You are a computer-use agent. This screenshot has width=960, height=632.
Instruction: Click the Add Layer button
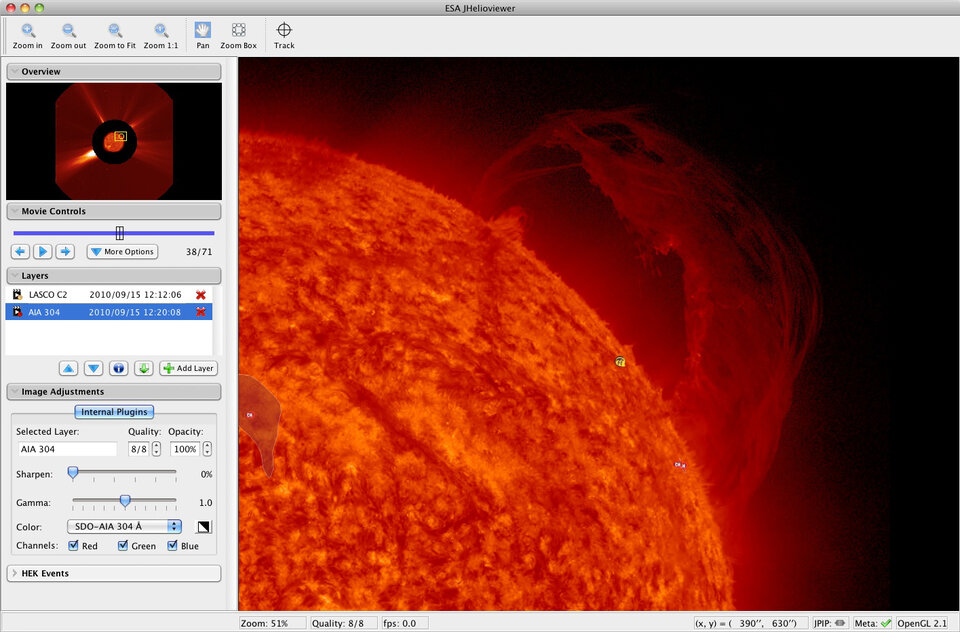[x=188, y=368]
